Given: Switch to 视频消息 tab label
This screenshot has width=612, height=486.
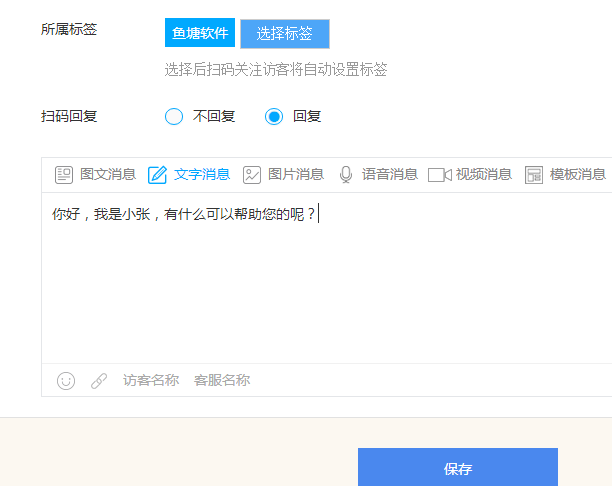Looking at the screenshot, I should coord(484,174).
